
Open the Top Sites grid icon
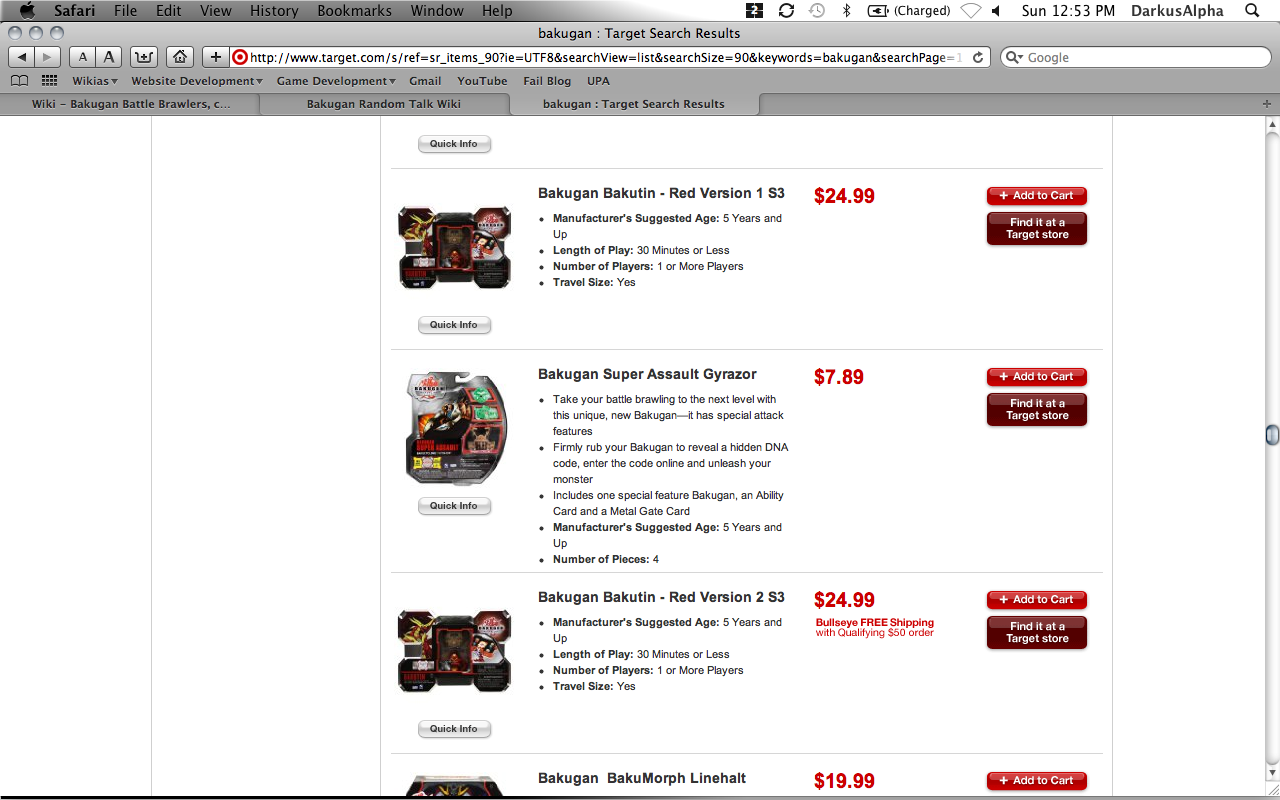[x=48, y=81]
